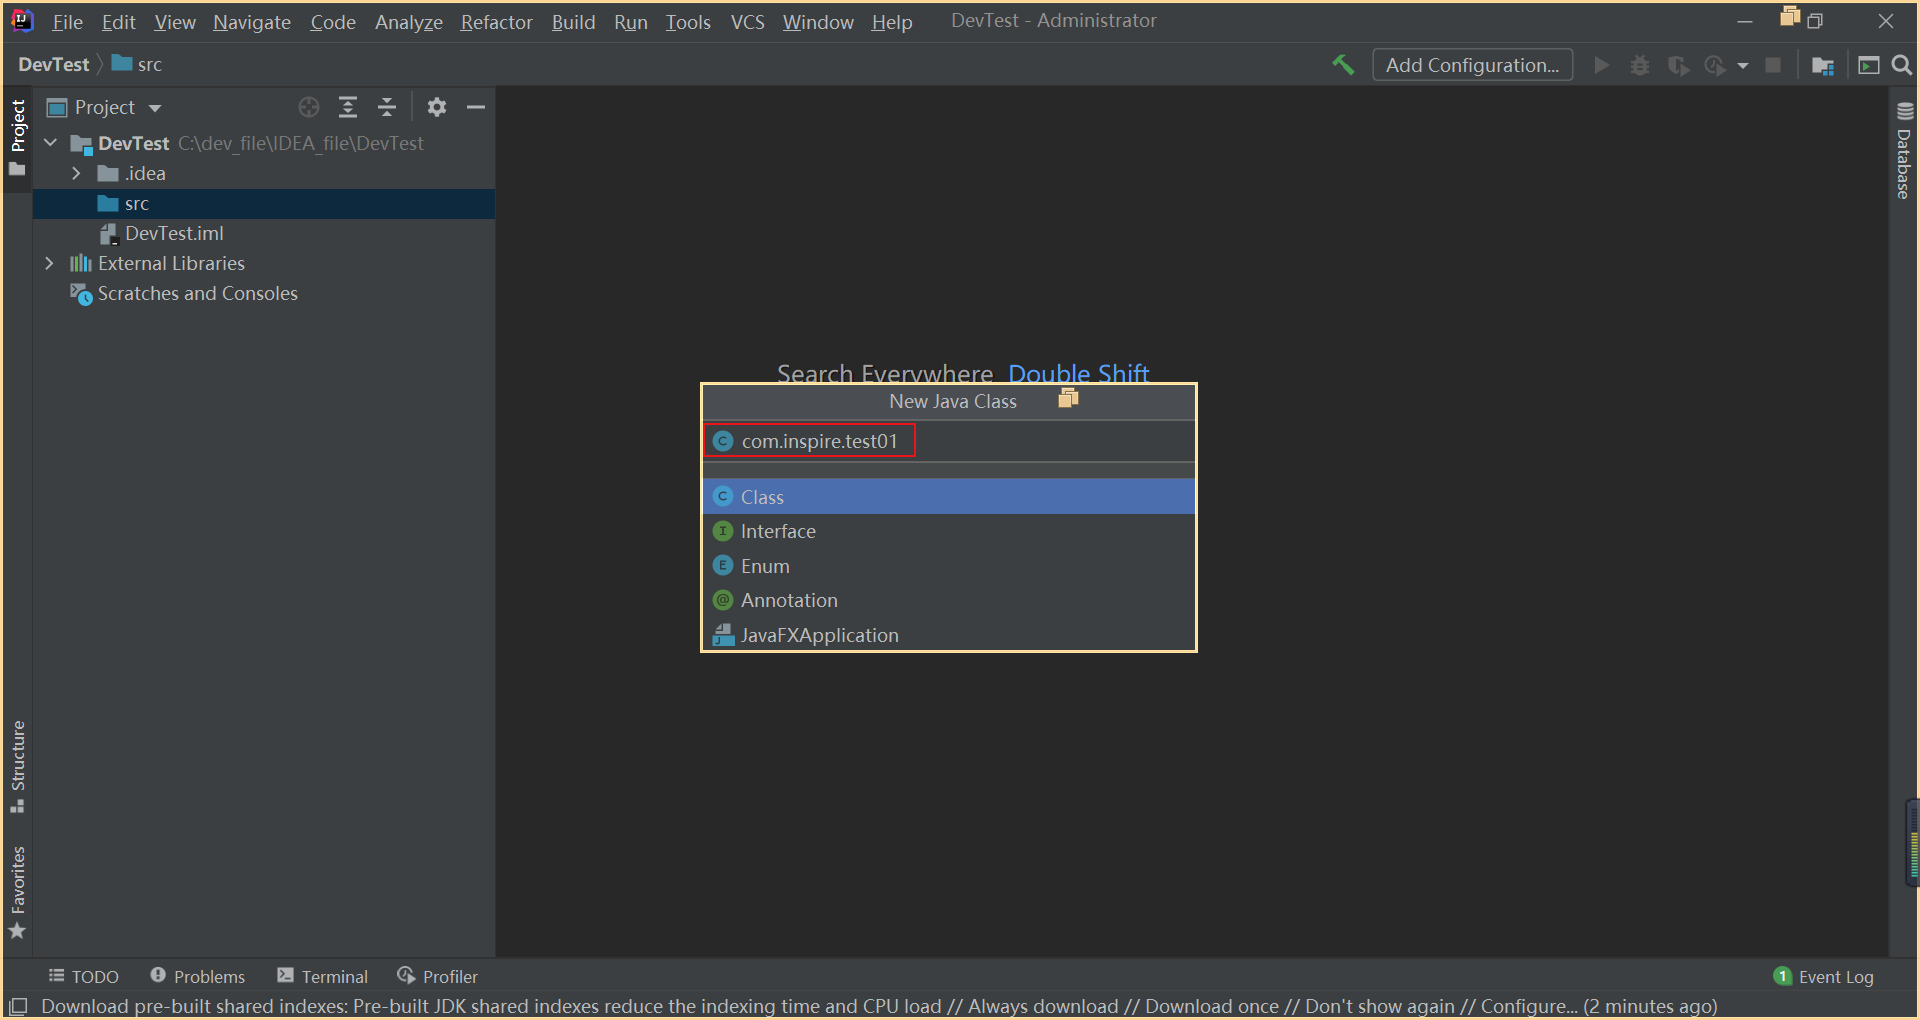The height and width of the screenshot is (1020, 1920).
Task: Choose Class in New Java Class list
Action: (949, 497)
